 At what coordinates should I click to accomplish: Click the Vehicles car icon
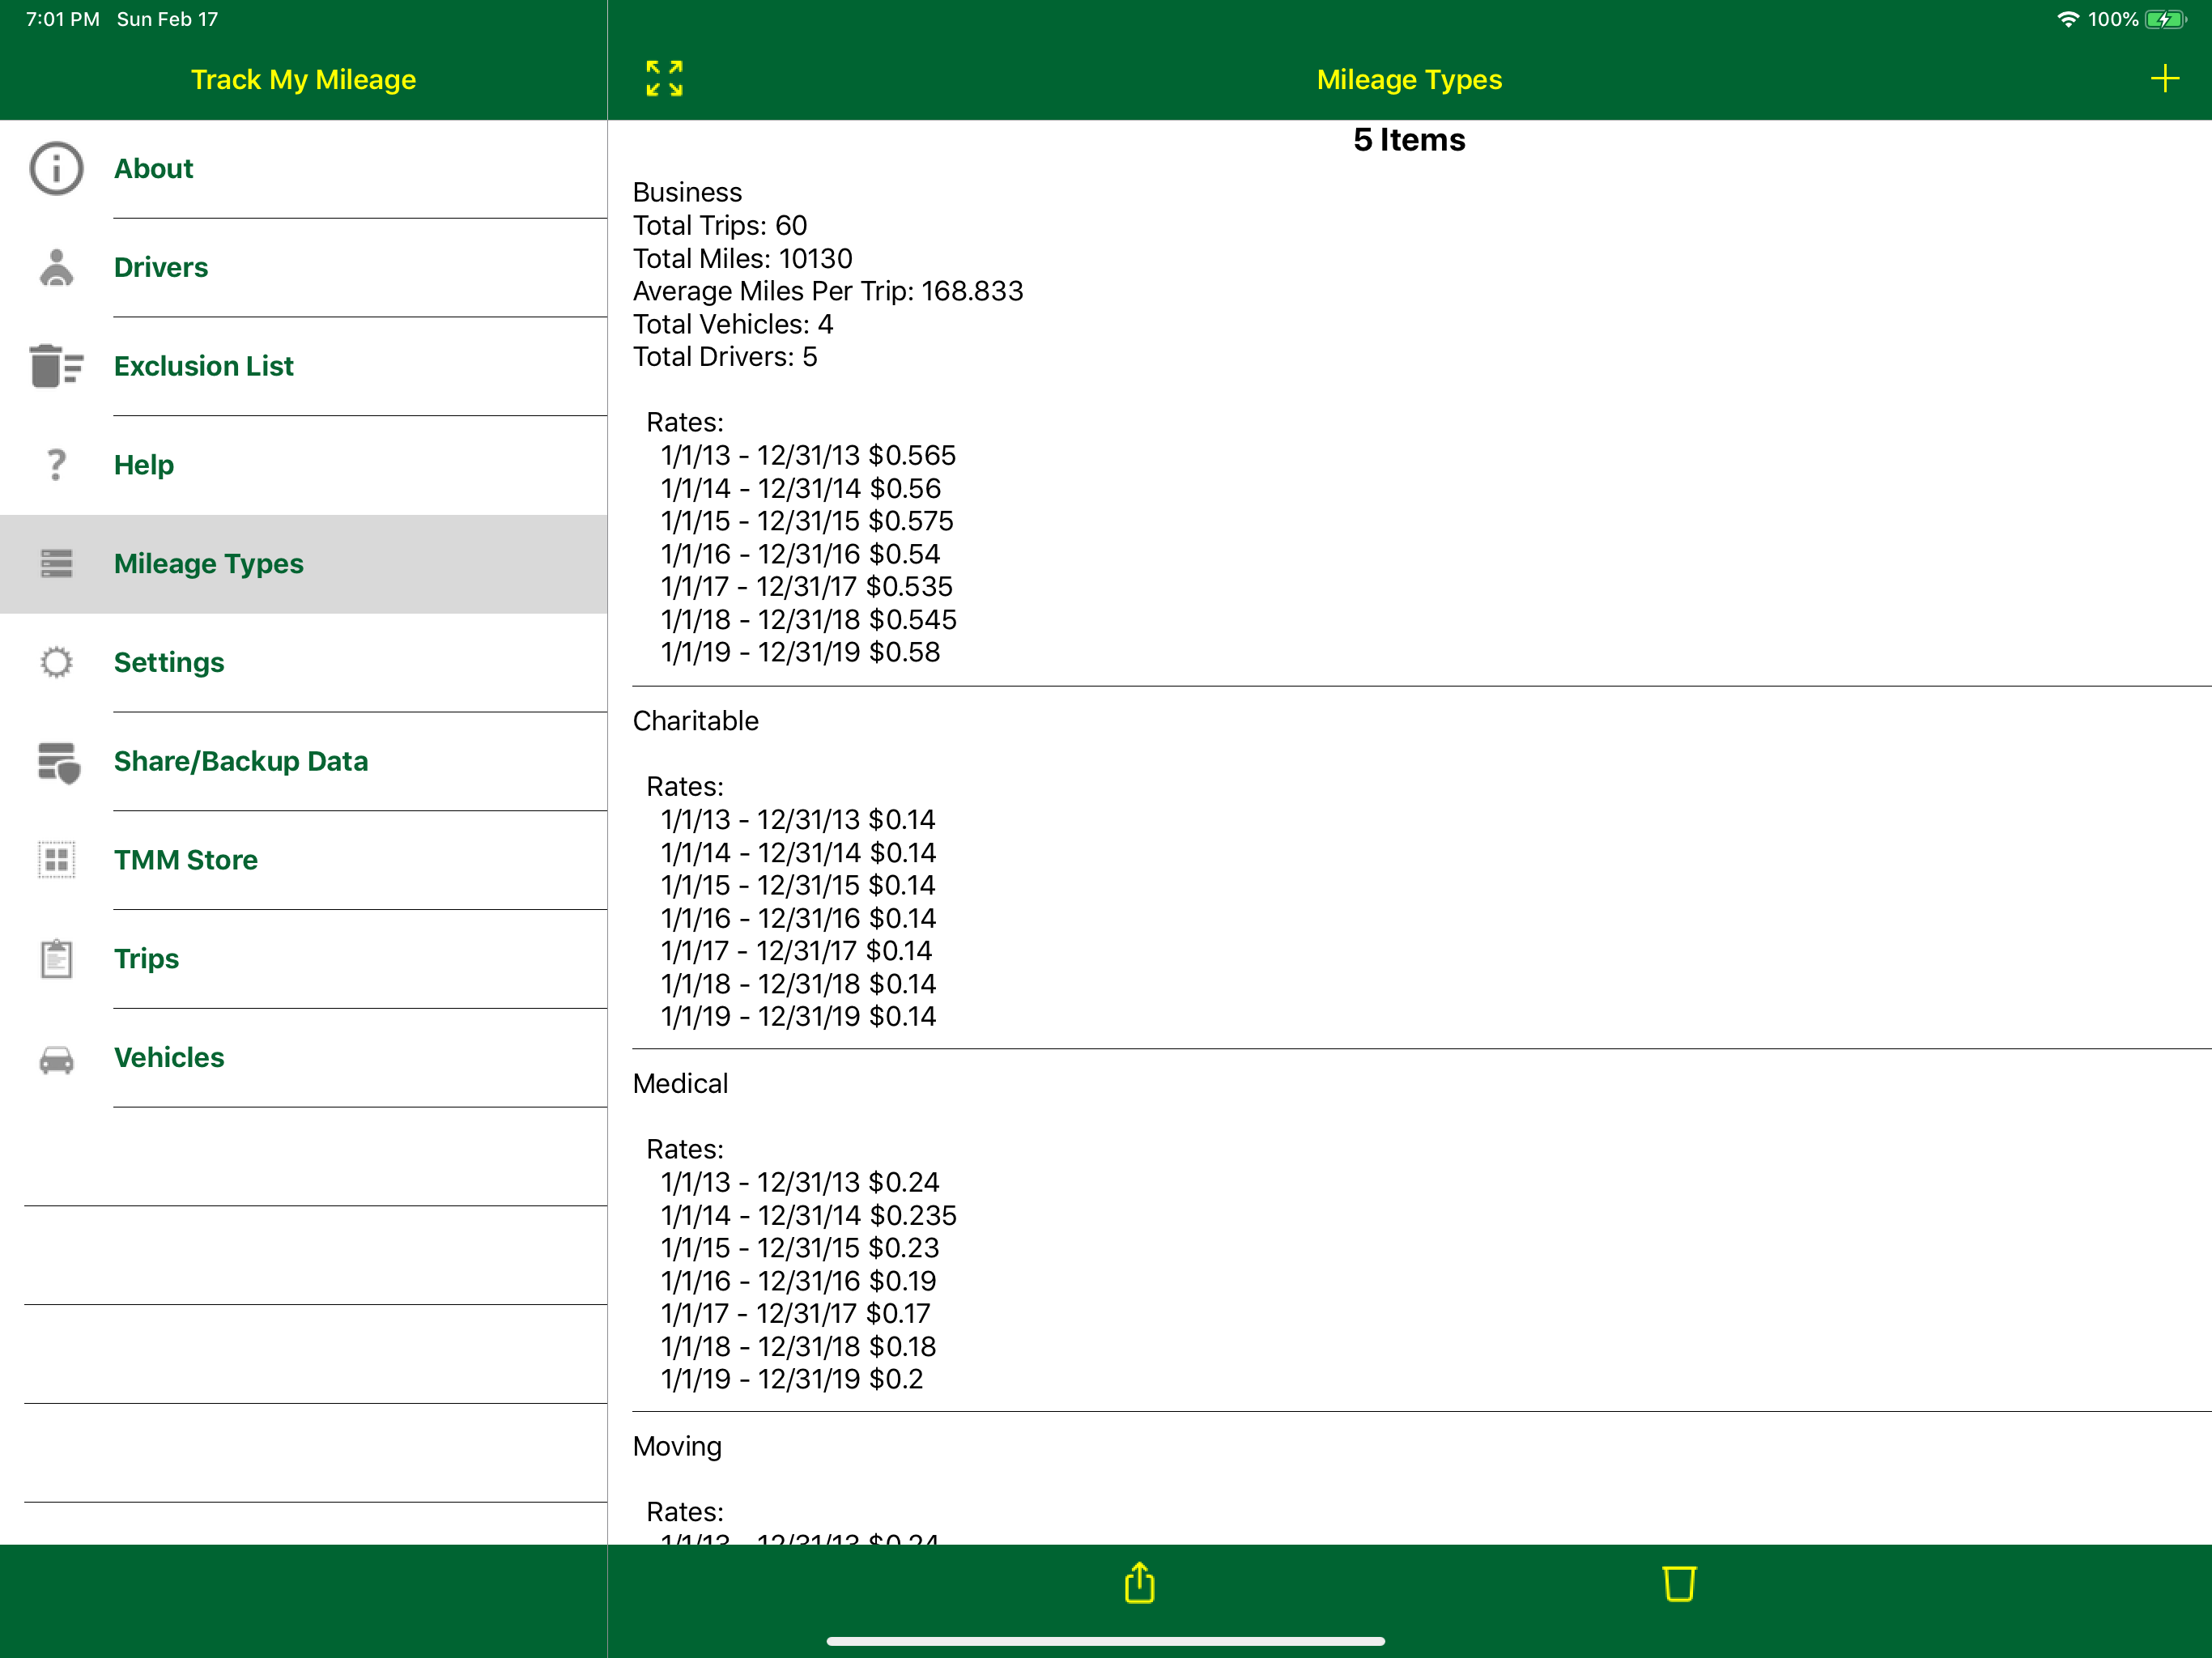56,1059
